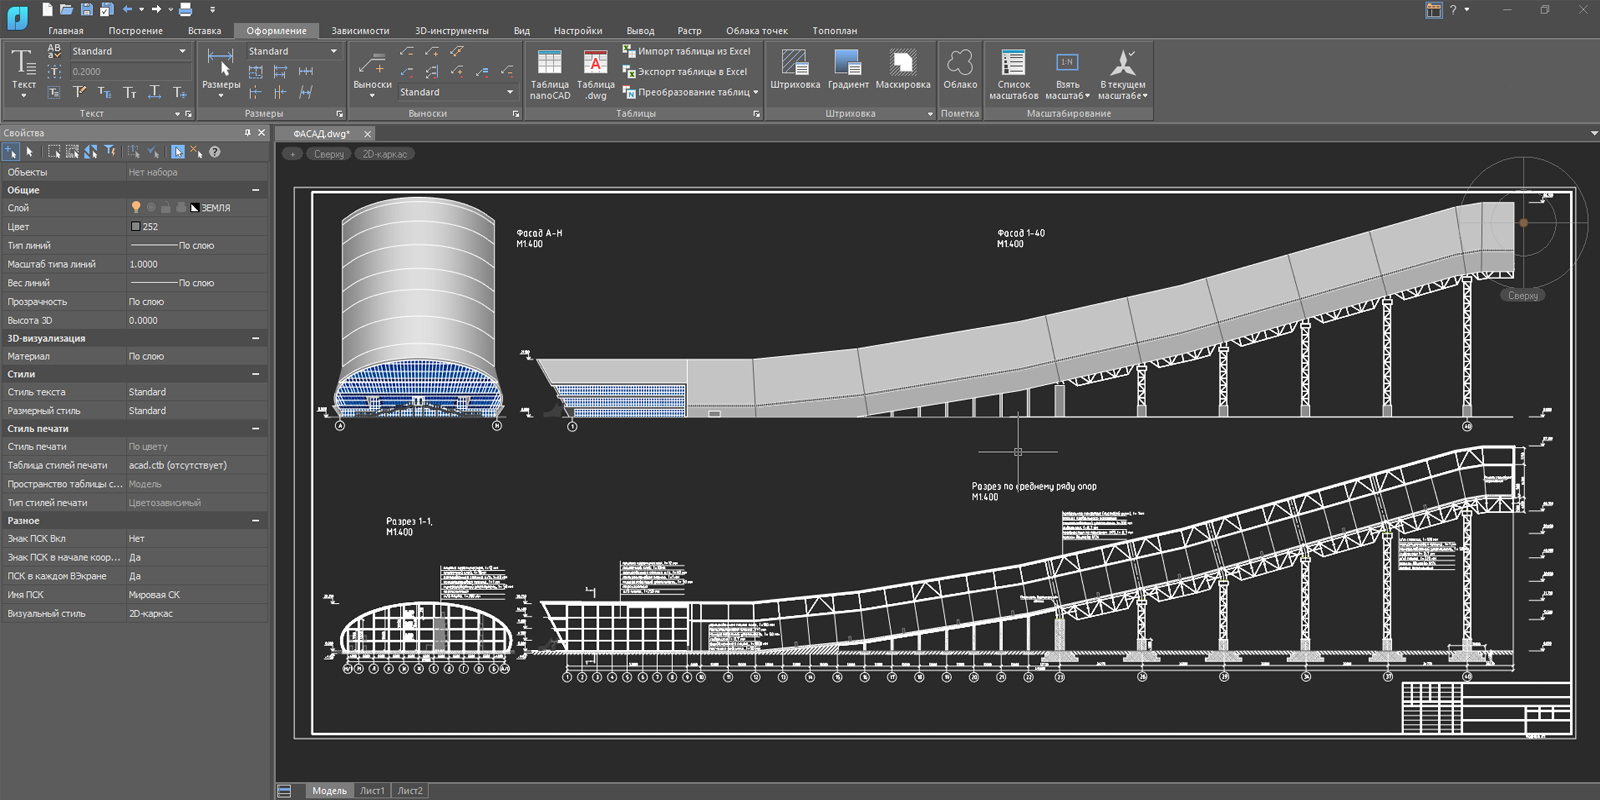This screenshot has width=1600, height=800.
Task: Undo last action with left arrow
Action: click(x=127, y=9)
